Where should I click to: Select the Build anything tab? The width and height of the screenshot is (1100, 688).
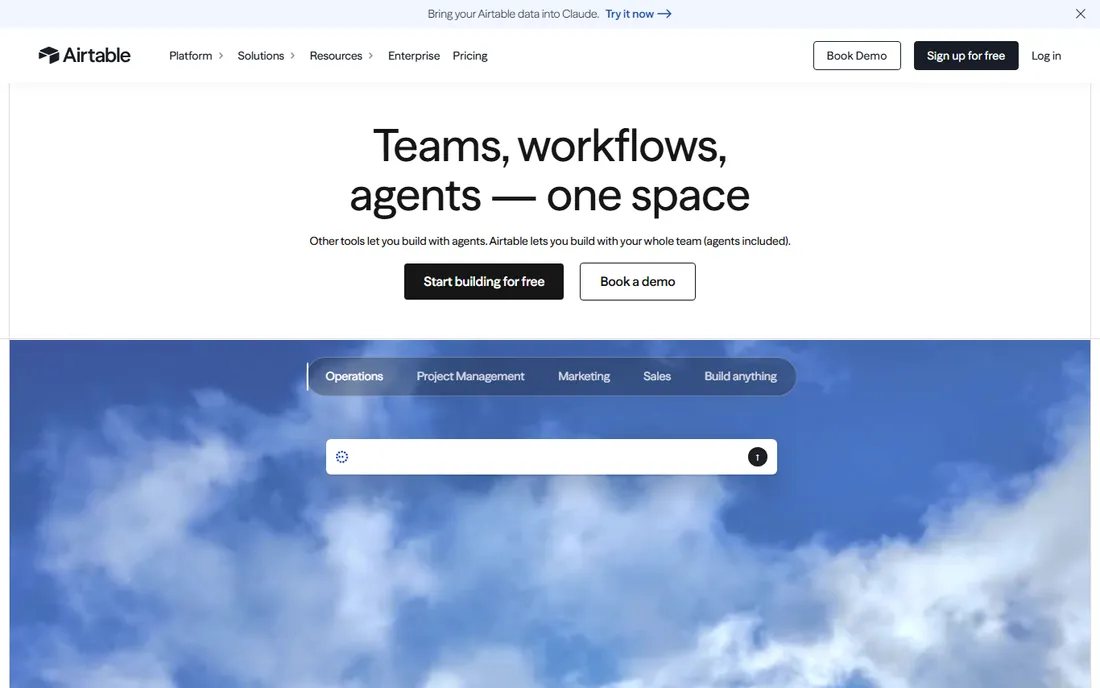[740, 377]
